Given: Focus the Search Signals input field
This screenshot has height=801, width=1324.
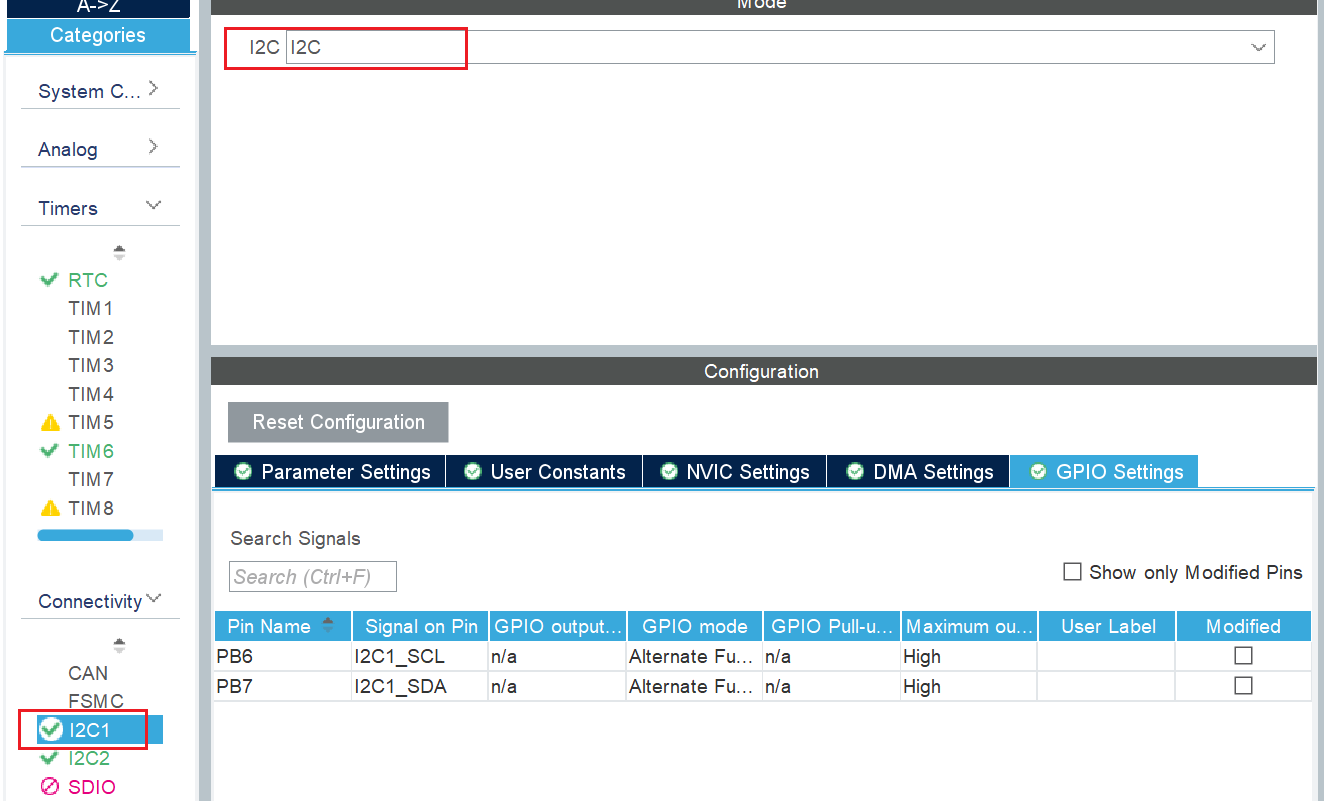Looking at the screenshot, I should click(313, 577).
